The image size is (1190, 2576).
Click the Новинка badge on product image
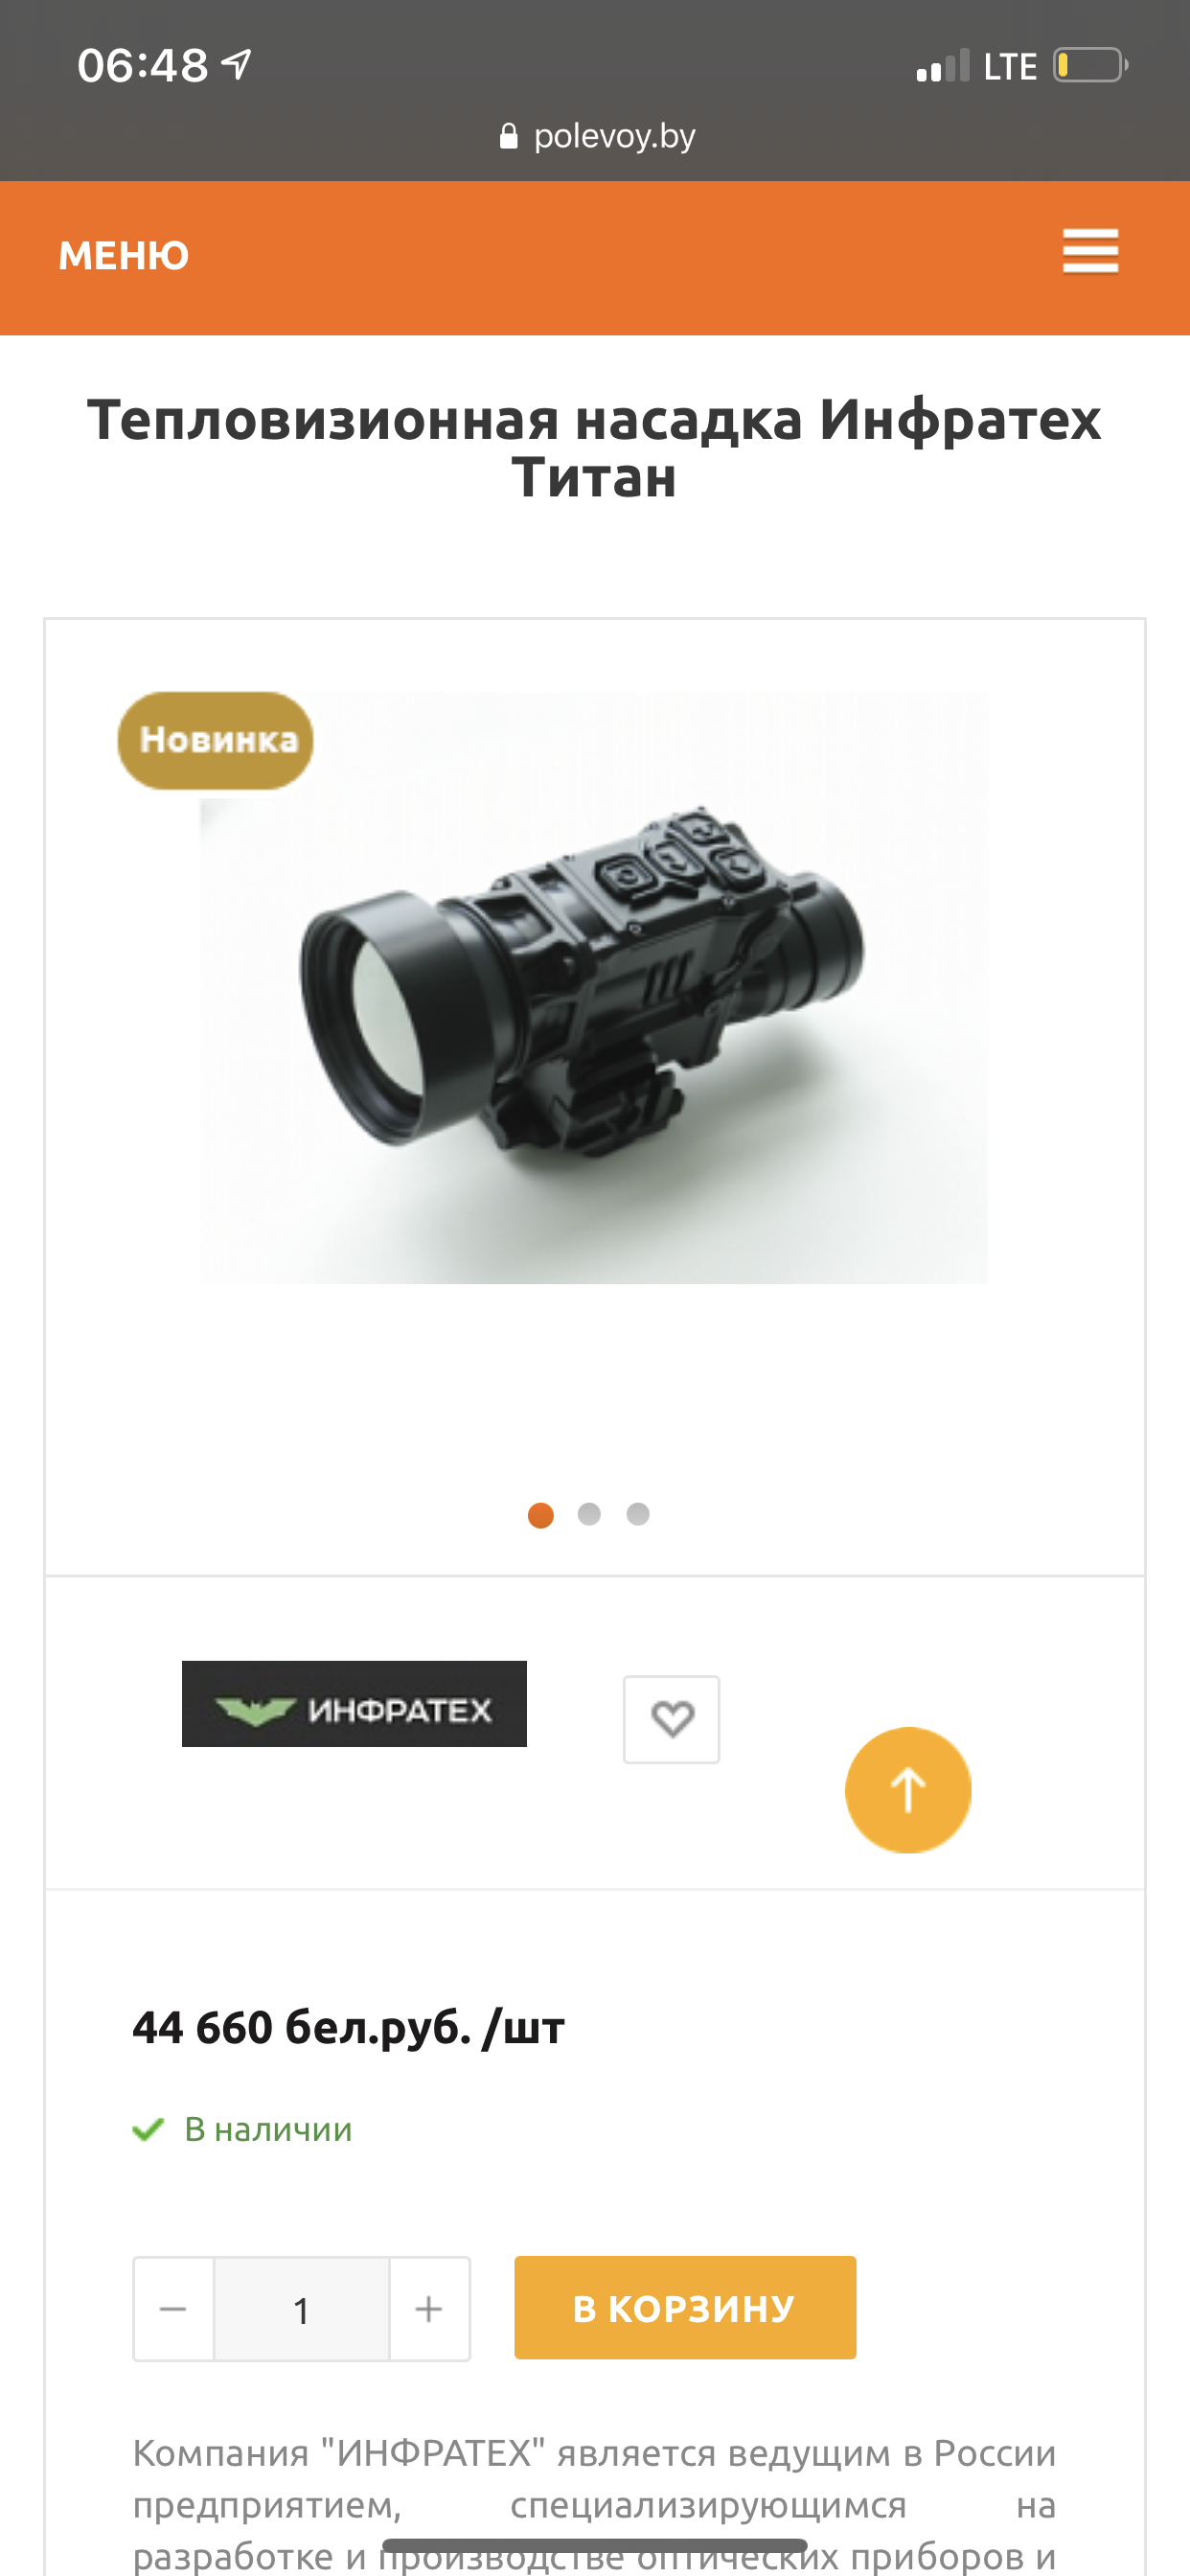tap(216, 740)
